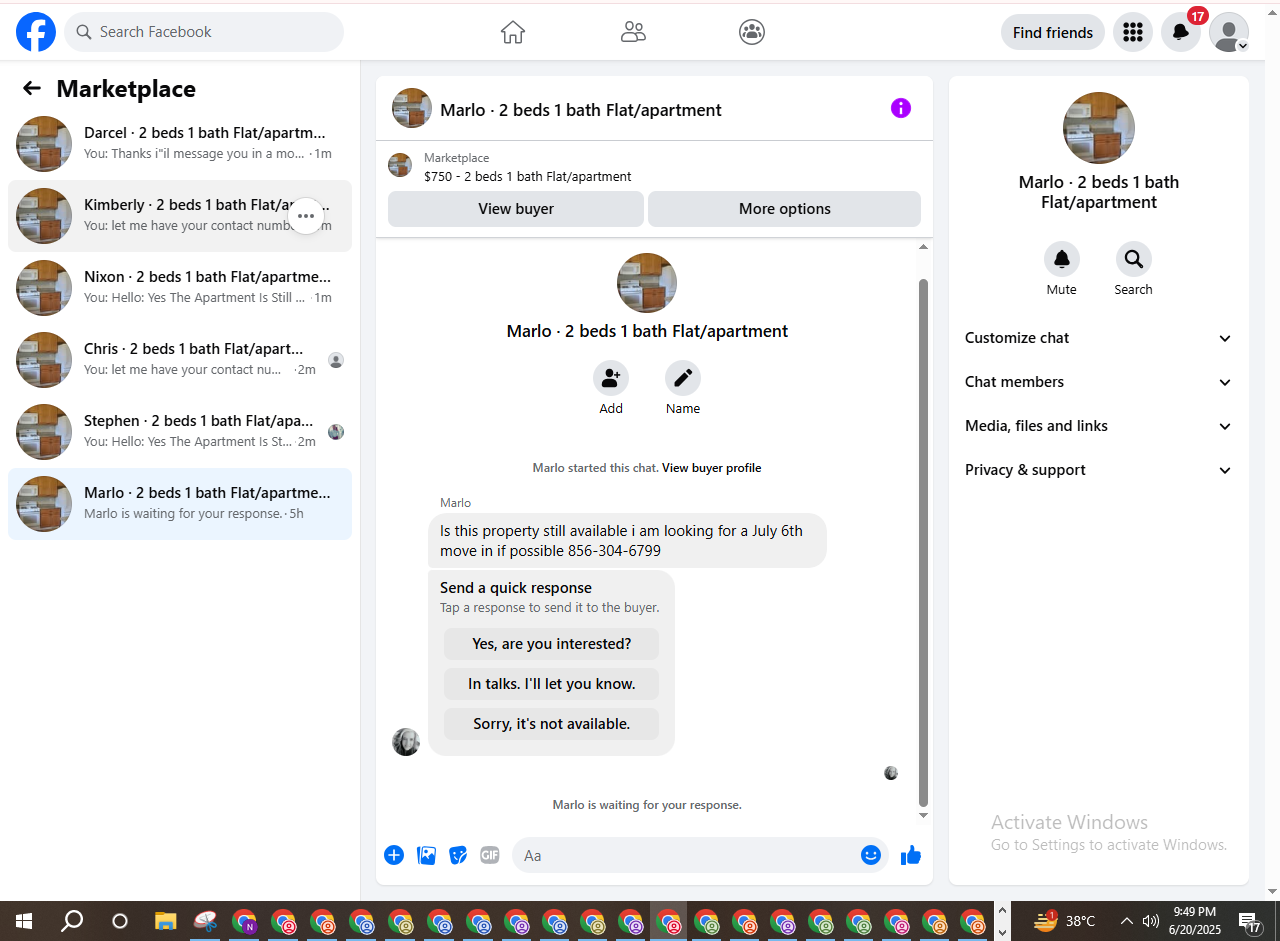Viewport: 1280px width, 941px height.
Task: Click the back arrow beside Marketplace
Action: coord(32,88)
